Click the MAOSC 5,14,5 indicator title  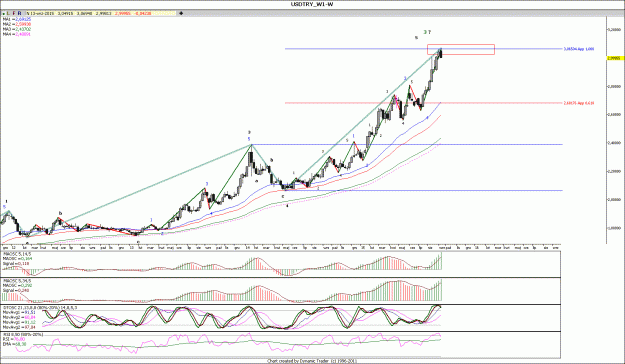pos(17,254)
